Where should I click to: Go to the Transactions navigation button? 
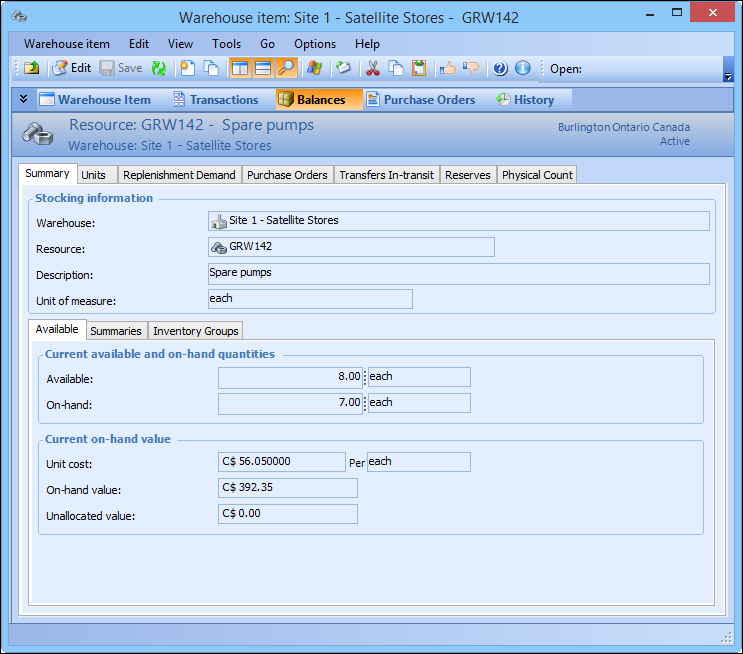tap(215, 99)
